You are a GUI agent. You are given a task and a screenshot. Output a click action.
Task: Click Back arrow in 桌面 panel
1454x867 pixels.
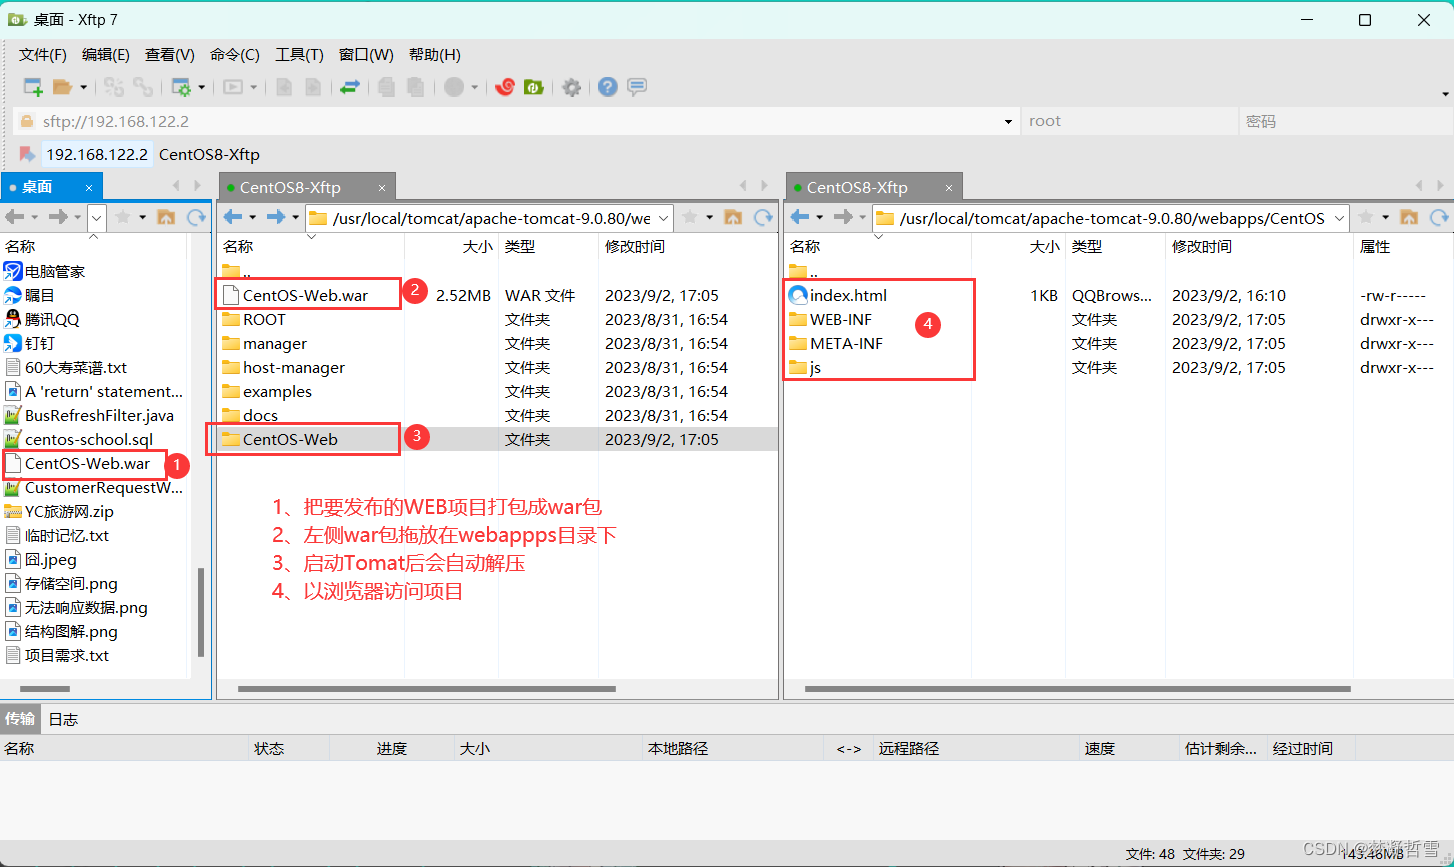[x=14, y=217]
